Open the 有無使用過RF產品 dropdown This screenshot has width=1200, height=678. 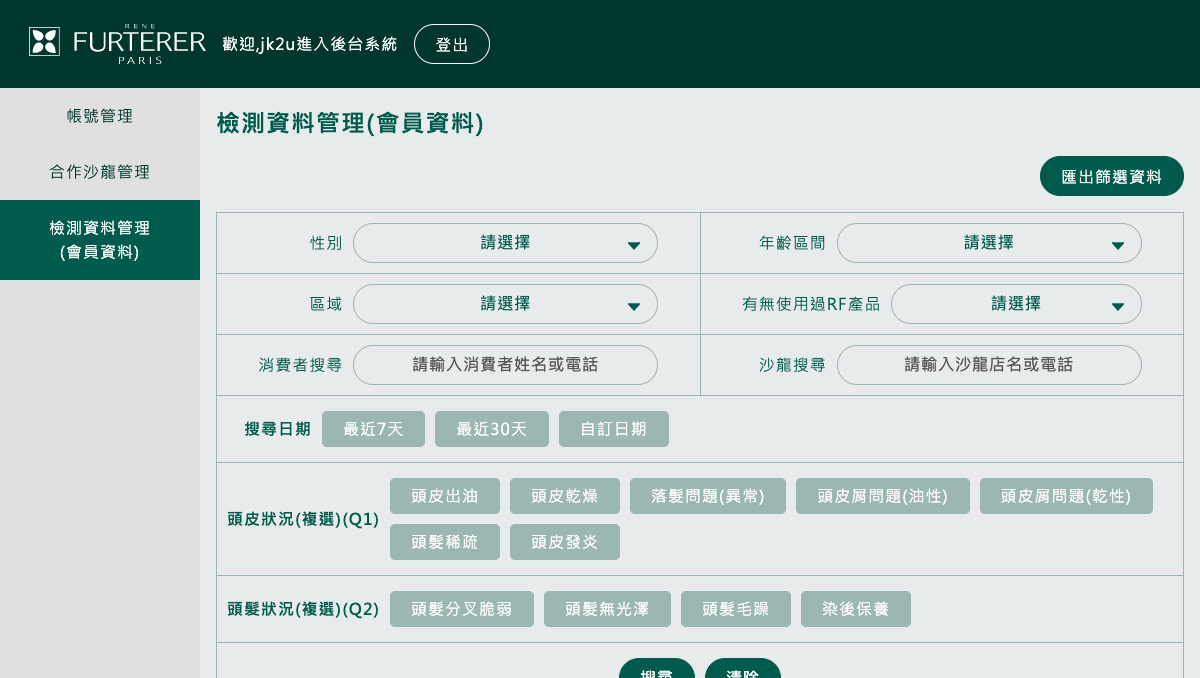(1016, 304)
